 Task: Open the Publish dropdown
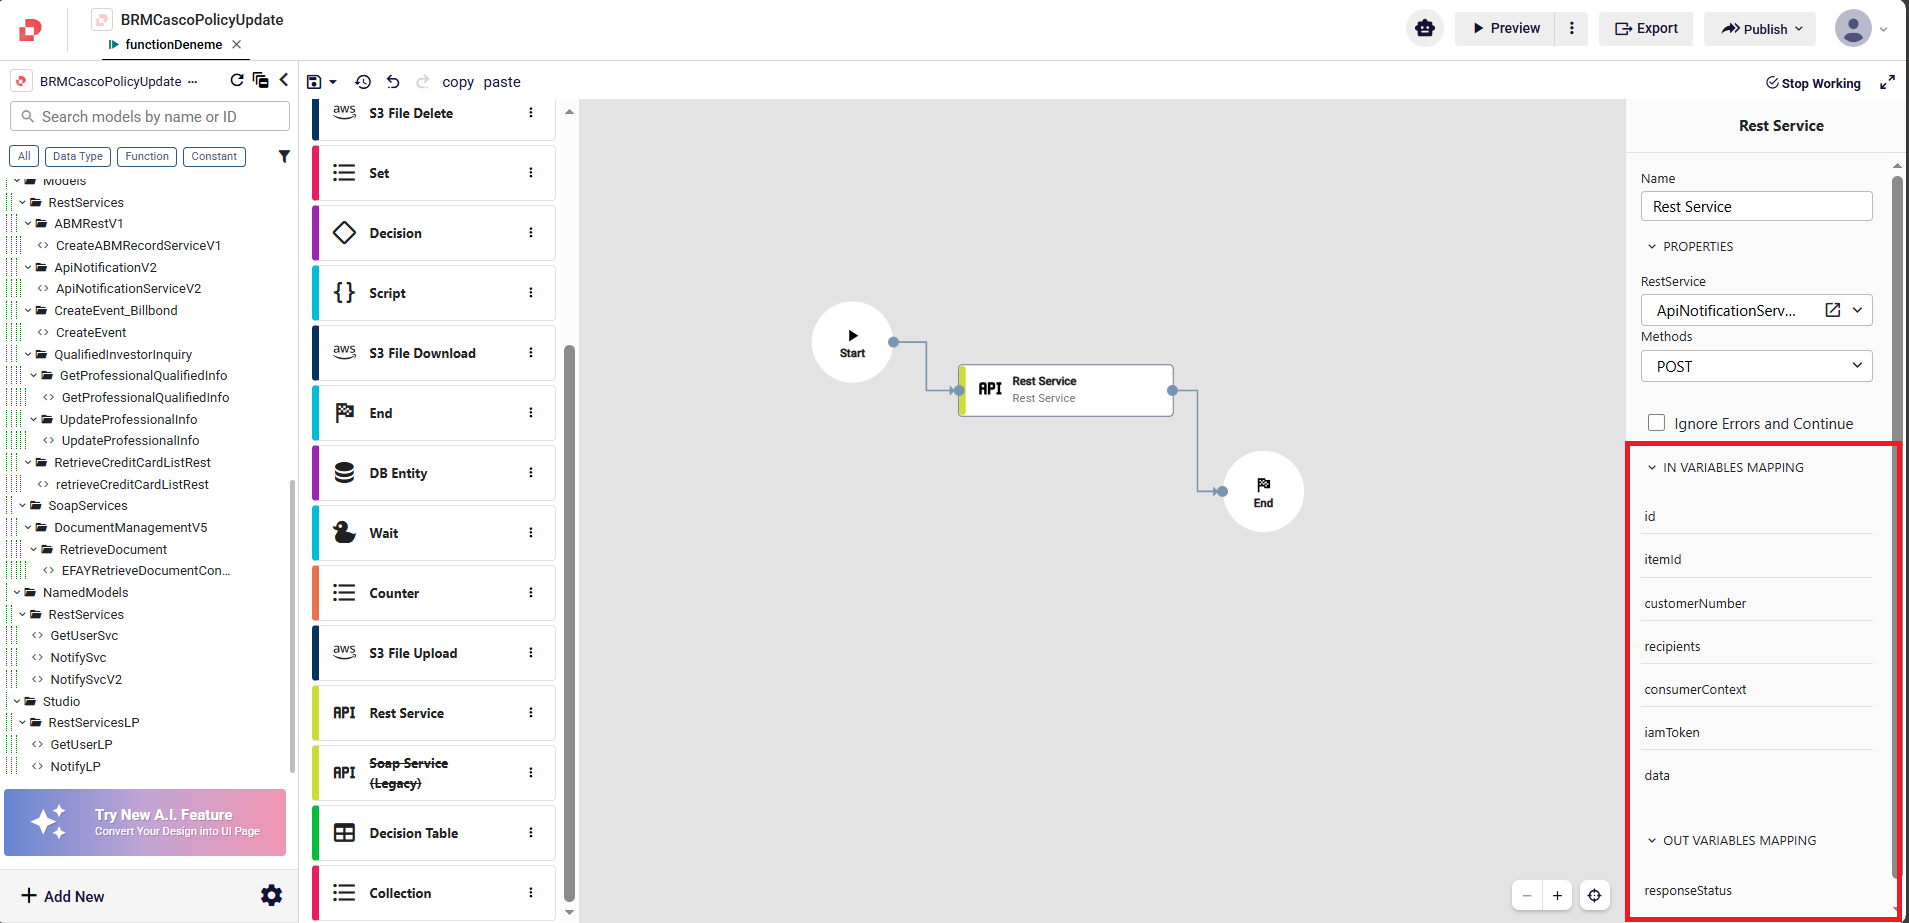pos(1761,28)
